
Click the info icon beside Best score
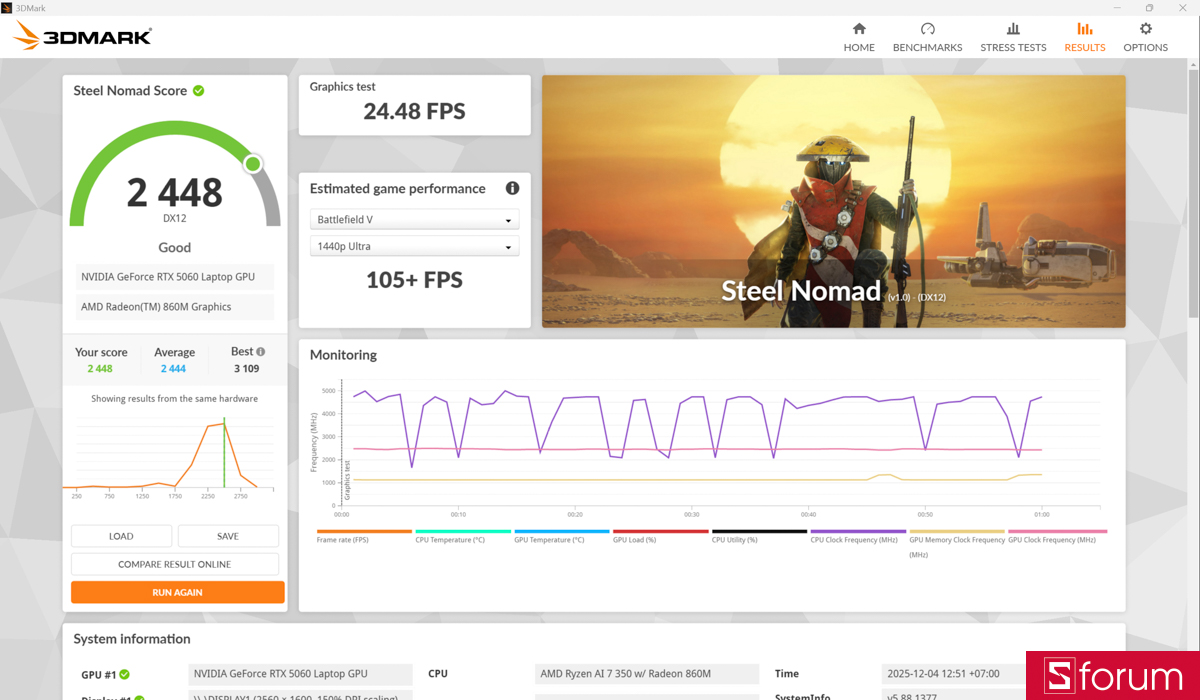click(x=259, y=351)
